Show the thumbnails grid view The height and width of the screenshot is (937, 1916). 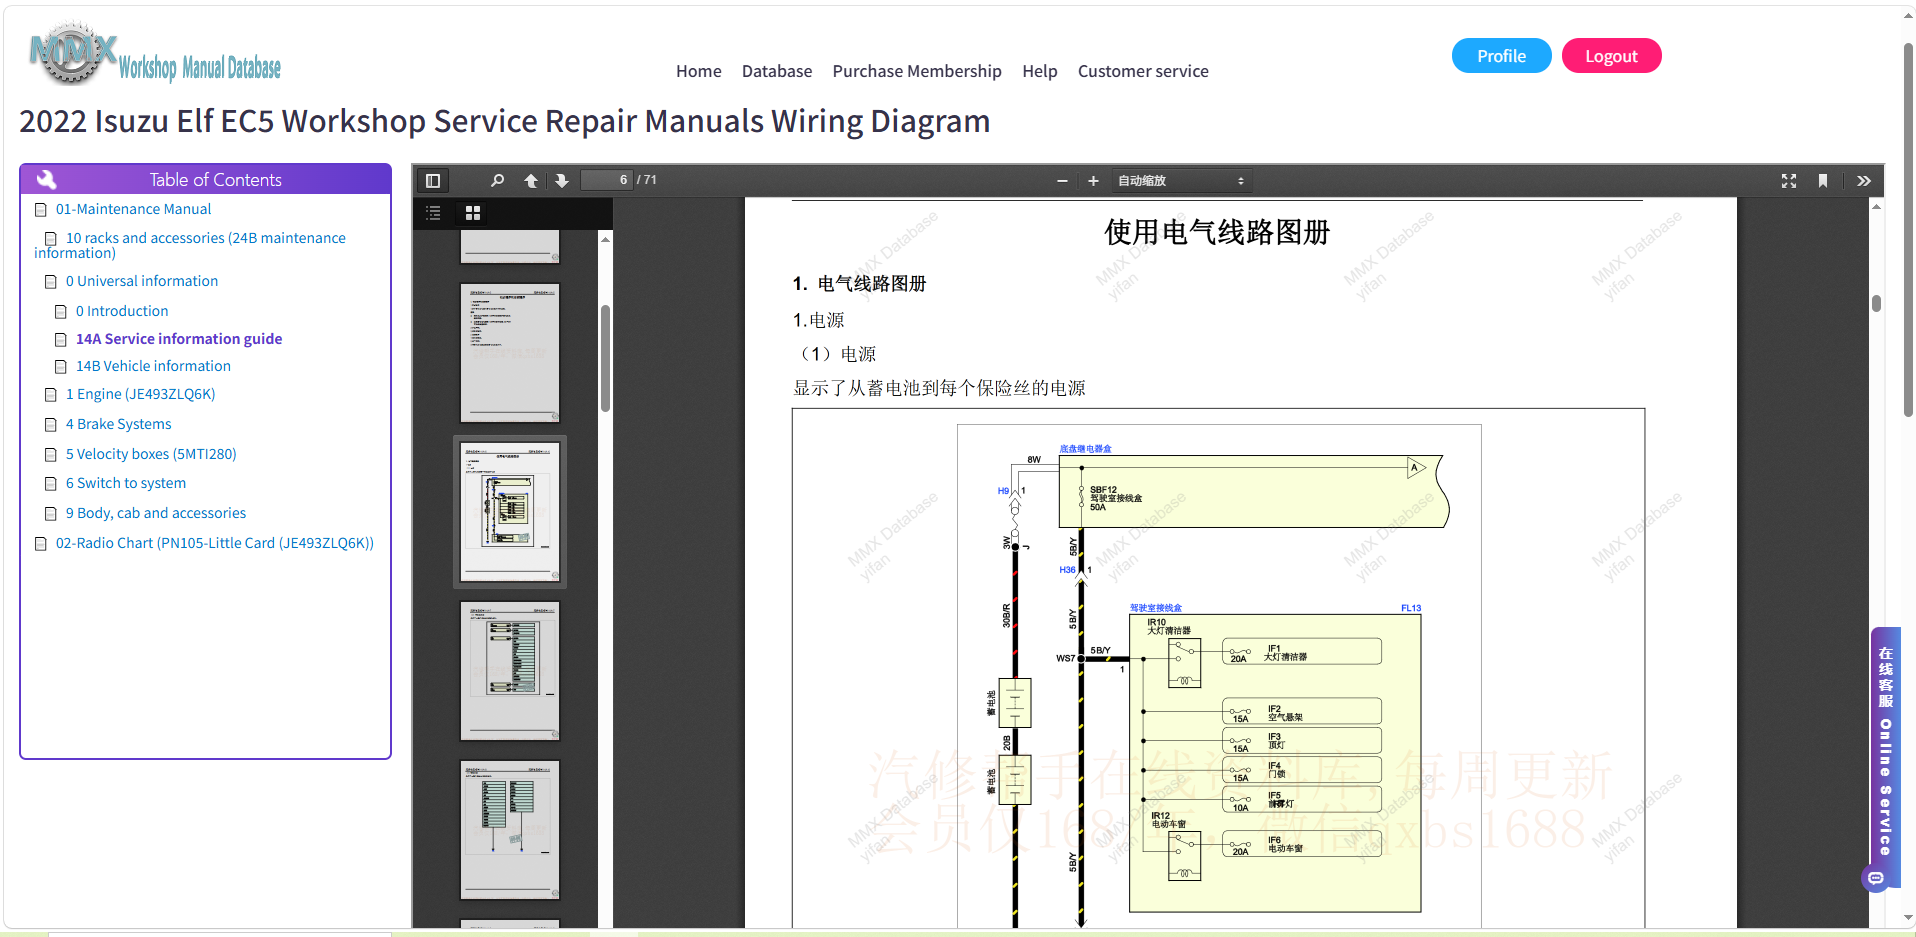click(473, 213)
